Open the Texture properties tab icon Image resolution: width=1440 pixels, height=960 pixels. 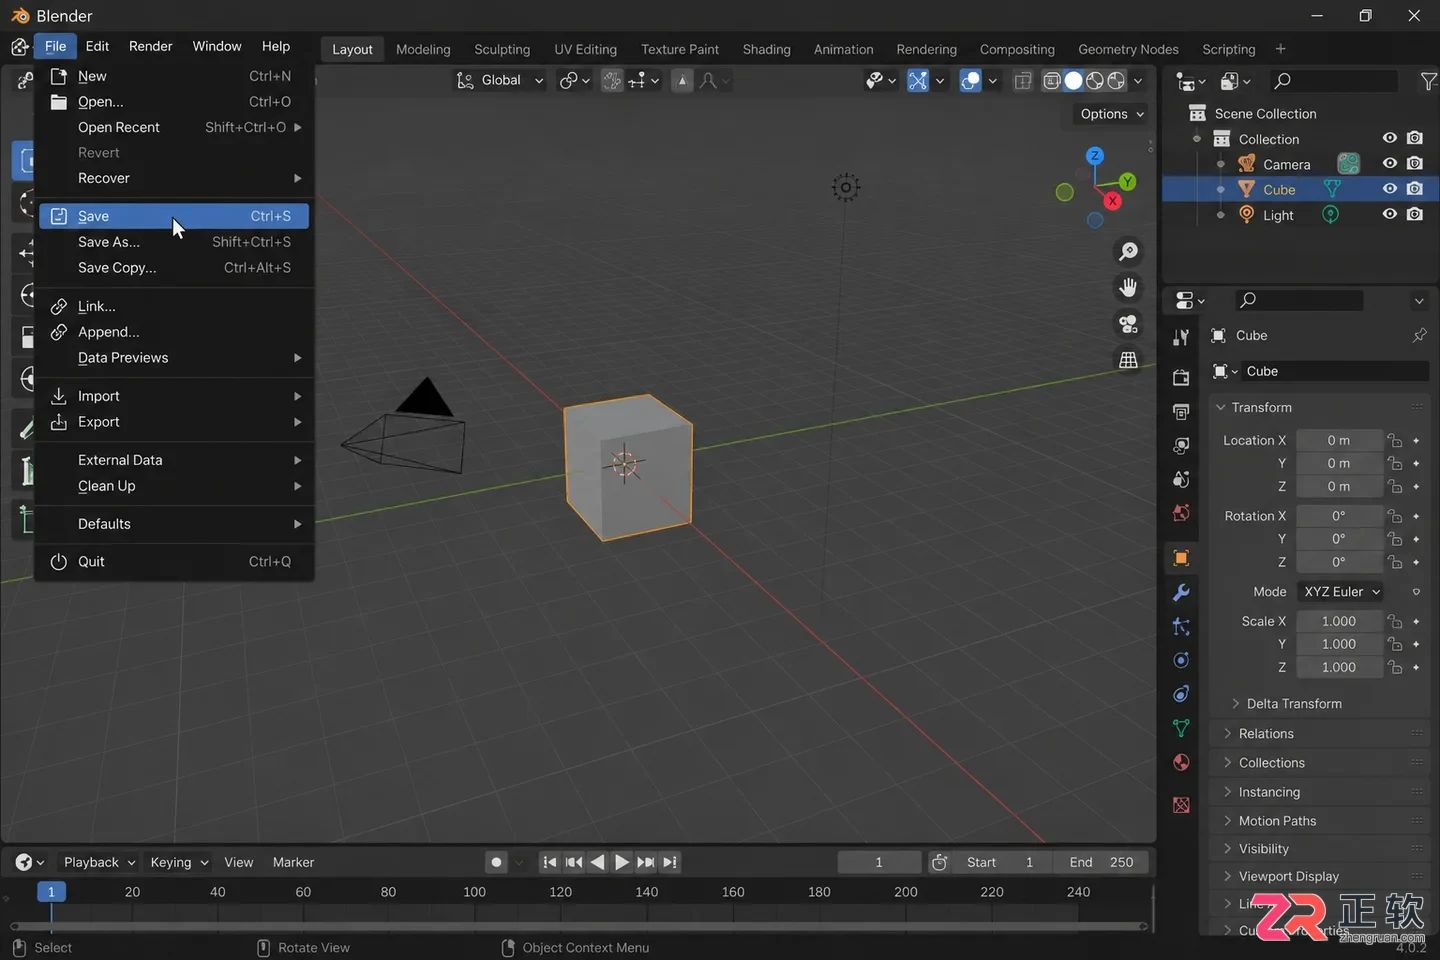(1181, 805)
